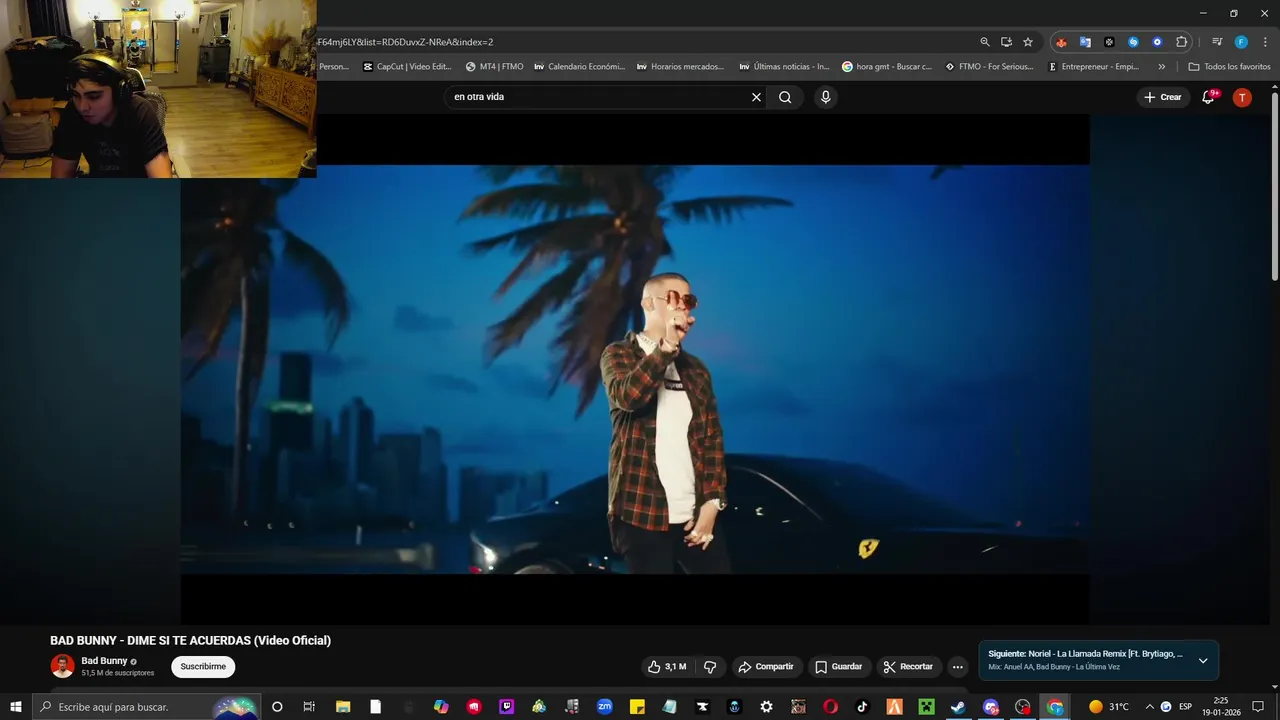Viewport: 1280px width, 720px height.
Task: Open the Windows Start menu
Action: (x=16, y=707)
